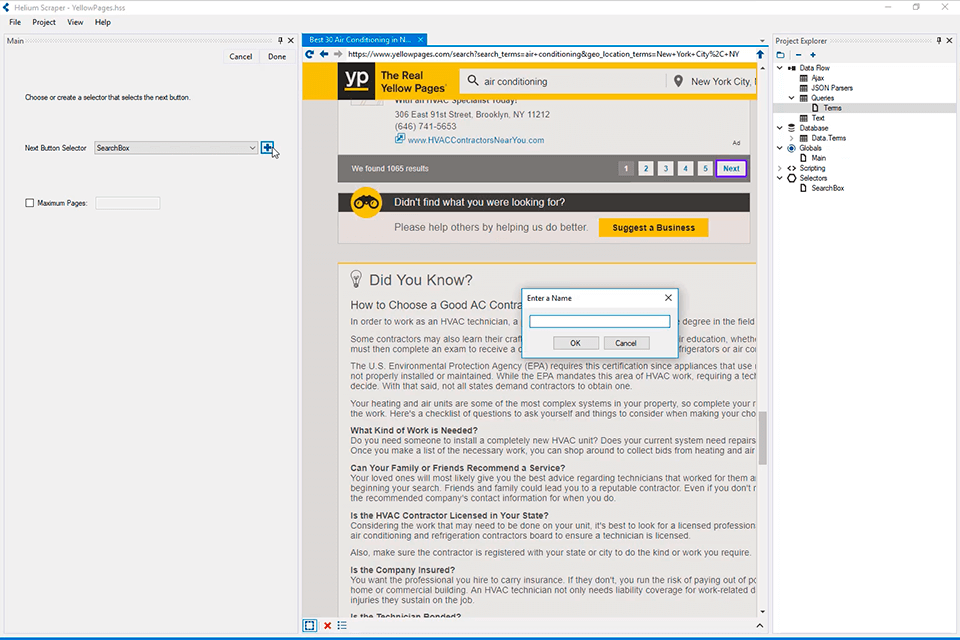Click OK in Enter a Name dialog
Viewport: 960px width, 640px height.
pos(576,343)
